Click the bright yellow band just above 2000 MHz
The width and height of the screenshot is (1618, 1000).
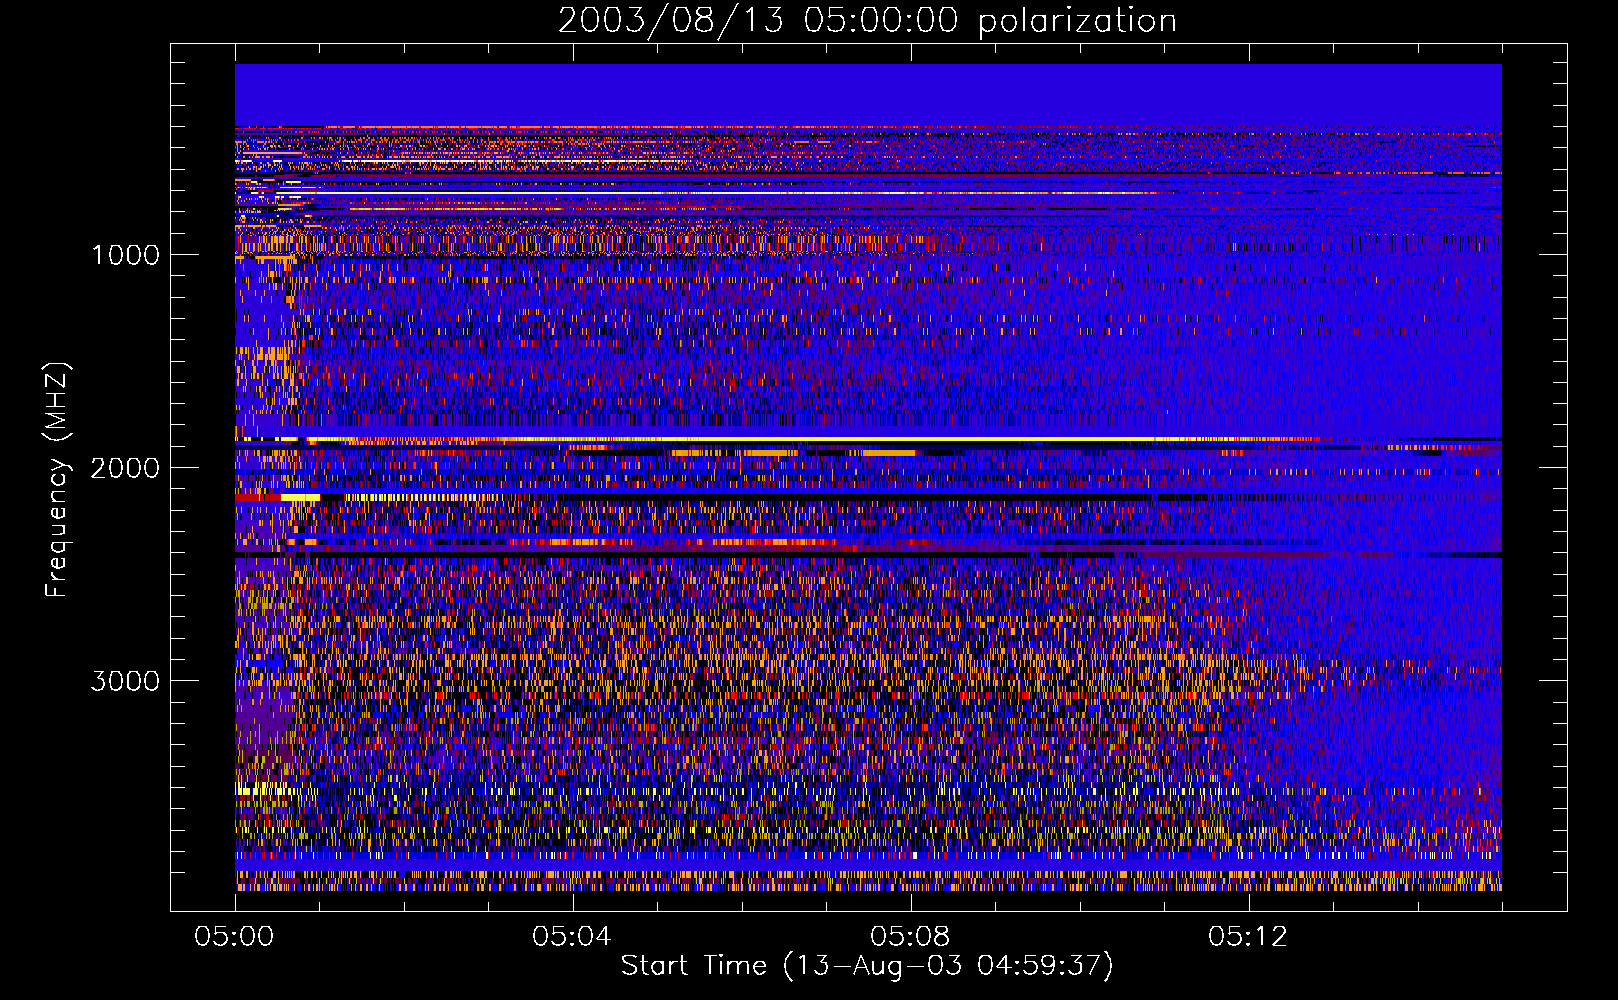point(780,439)
